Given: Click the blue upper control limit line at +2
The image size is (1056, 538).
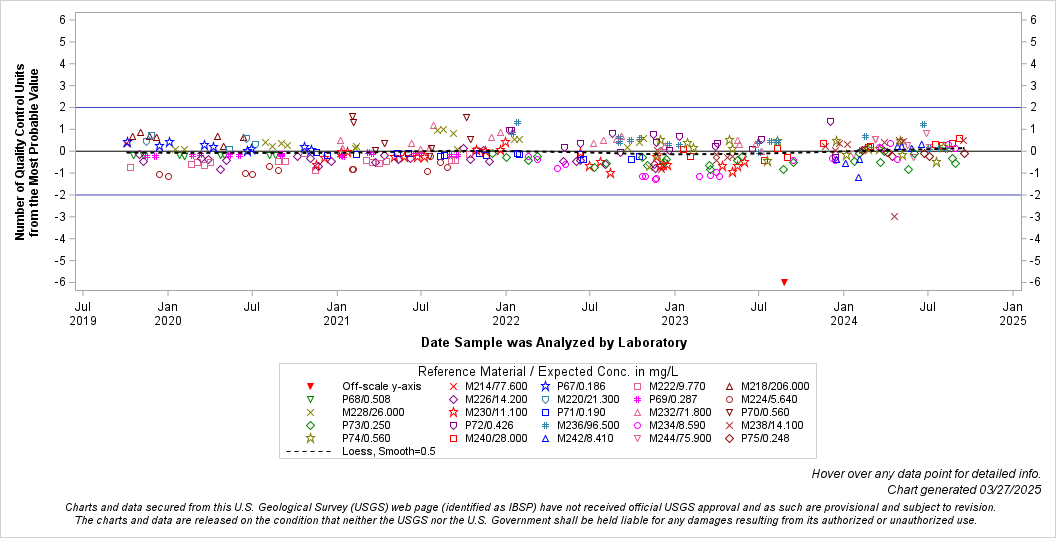Looking at the screenshot, I should pos(549,107).
